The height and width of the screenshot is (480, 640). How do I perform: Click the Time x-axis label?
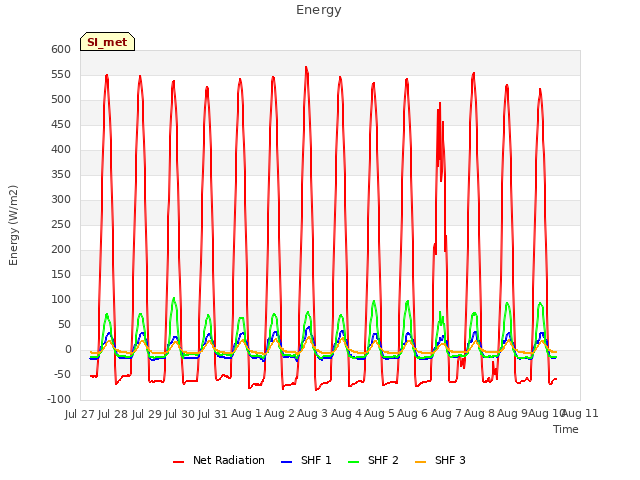click(566, 429)
